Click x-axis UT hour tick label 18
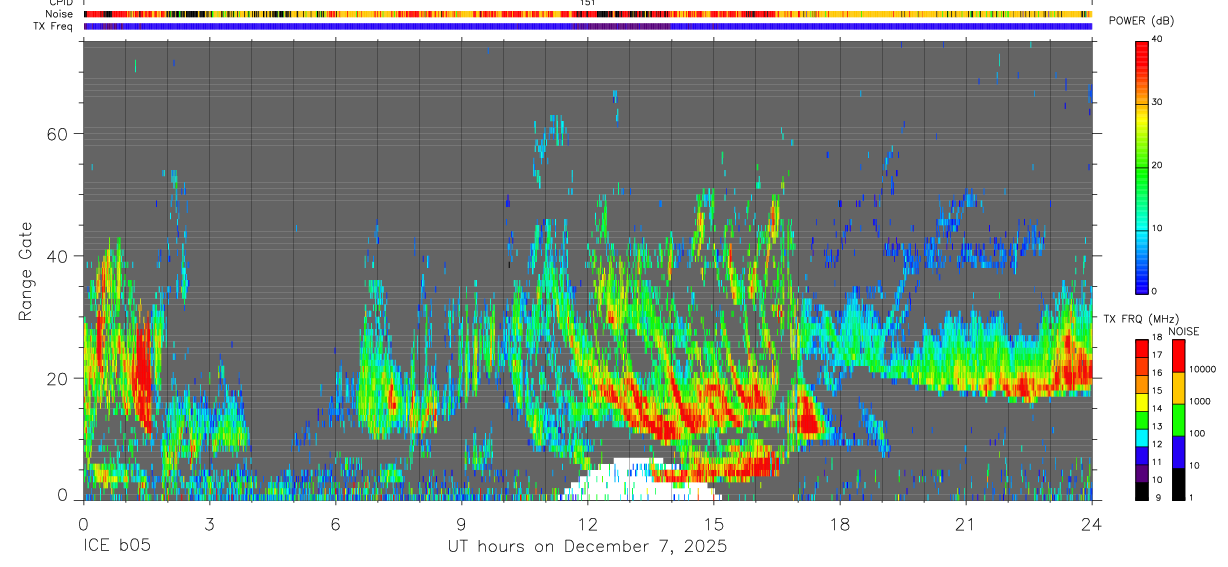This screenshot has width=1228, height=567. coord(839,524)
